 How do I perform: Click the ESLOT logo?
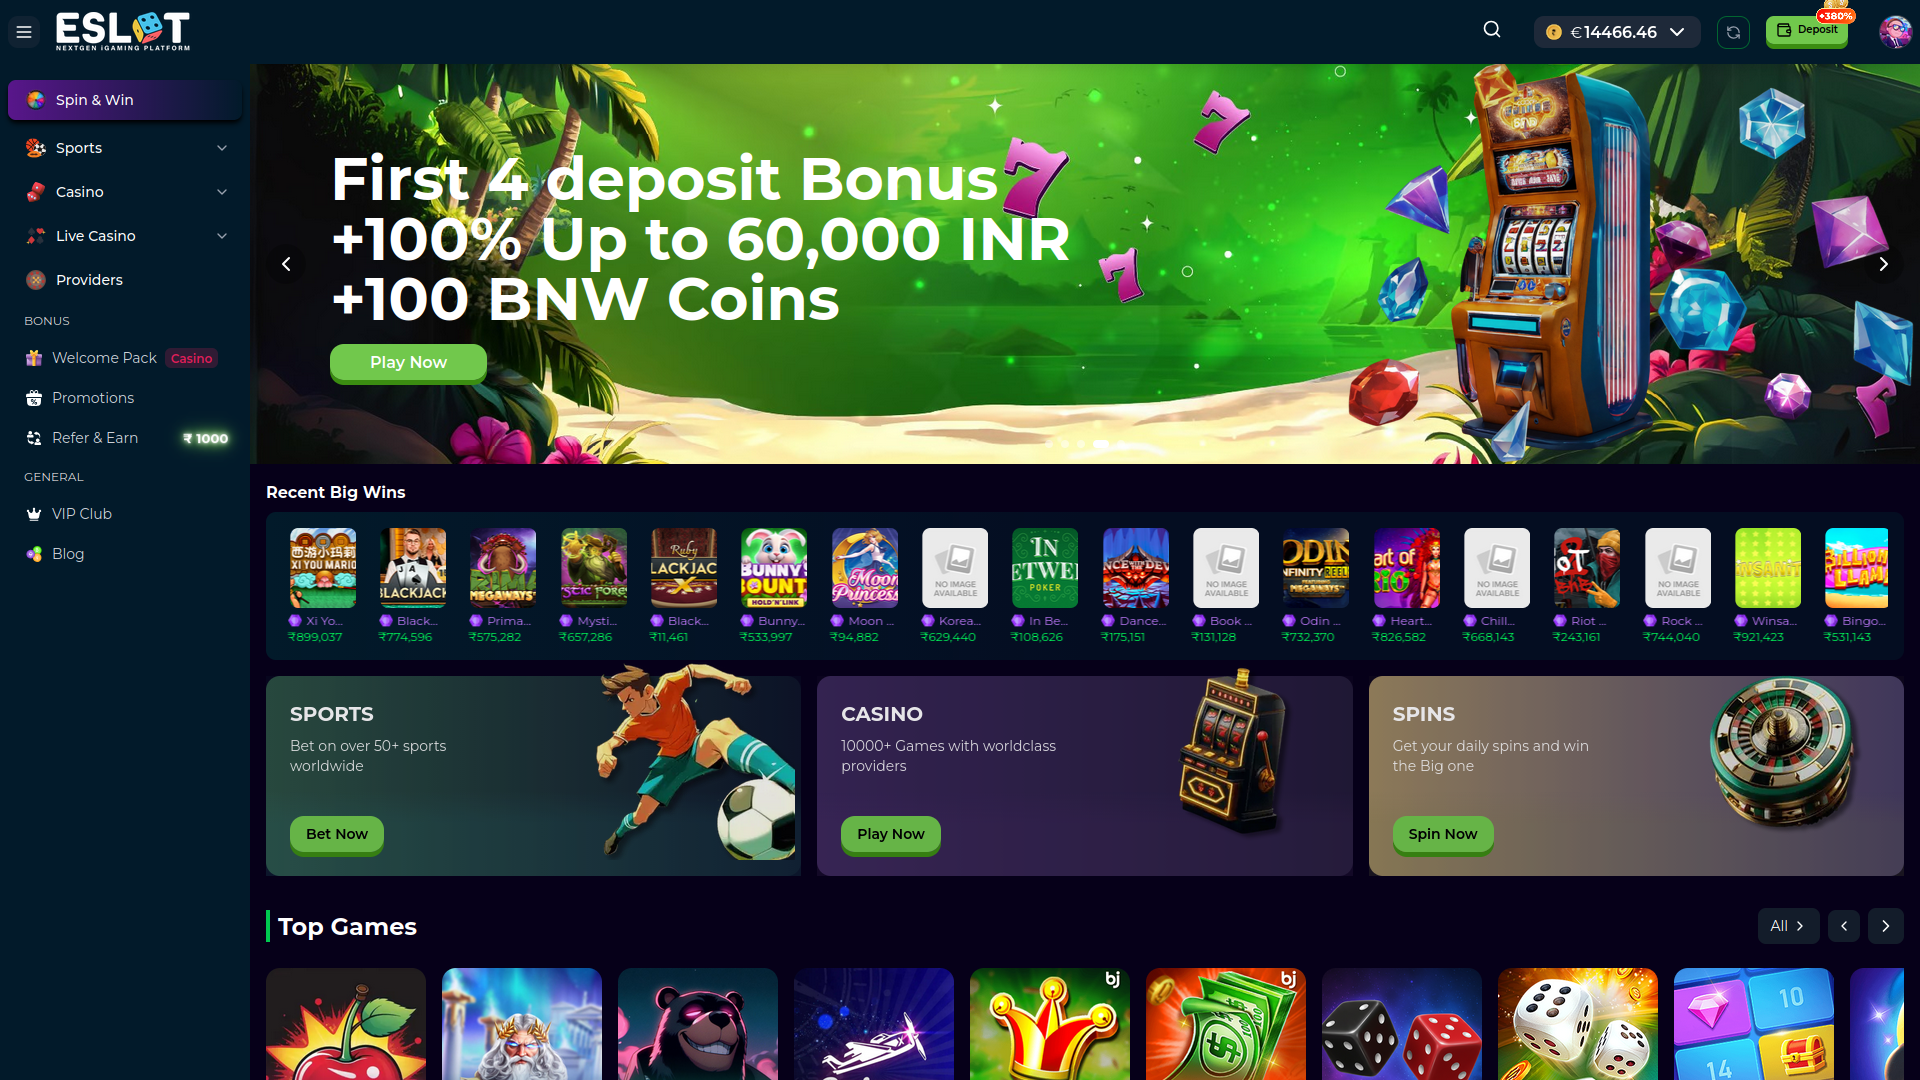pos(123,32)
